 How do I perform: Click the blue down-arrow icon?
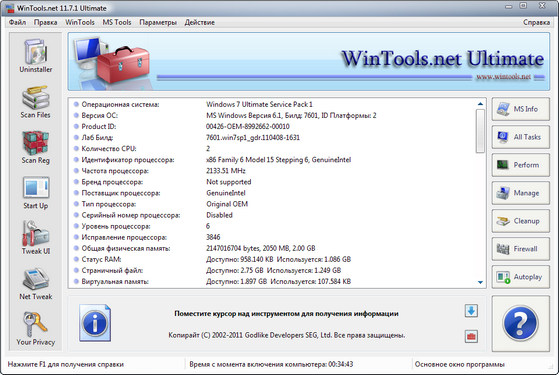click(471, 311)
